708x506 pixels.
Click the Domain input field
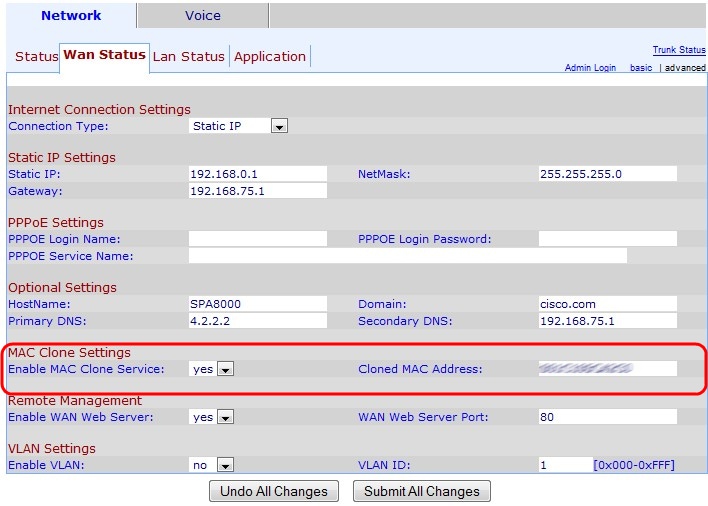pyautogui.click(x=608, y=304)
